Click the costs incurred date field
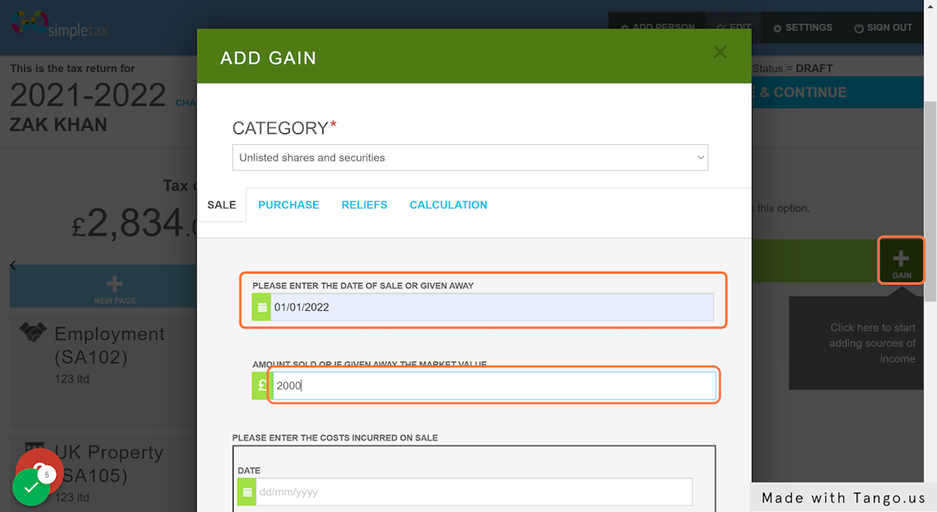The height and width of the screenshot is (512, 937). tap(474, 492)
